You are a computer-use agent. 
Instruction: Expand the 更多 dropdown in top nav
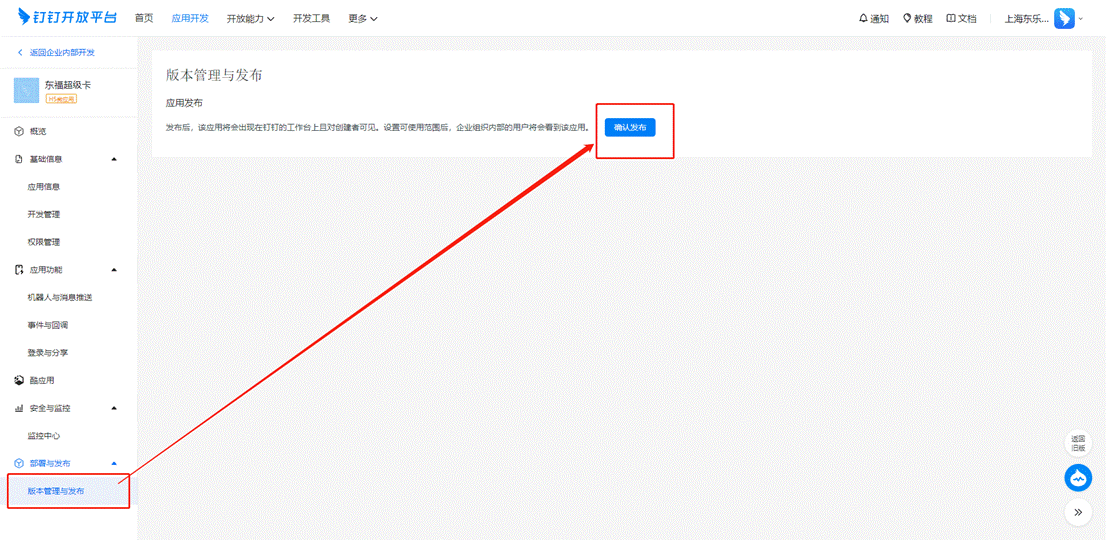[x=362, y=18]
